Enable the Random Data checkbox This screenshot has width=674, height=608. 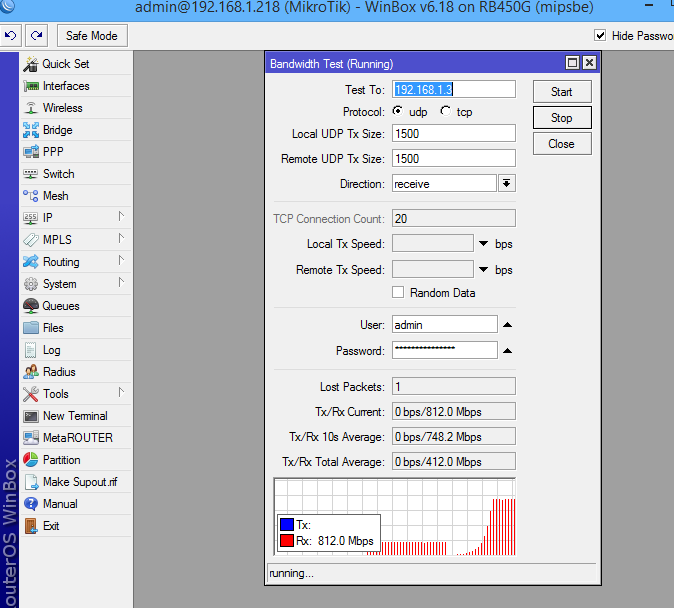click(x=398, y=292)
